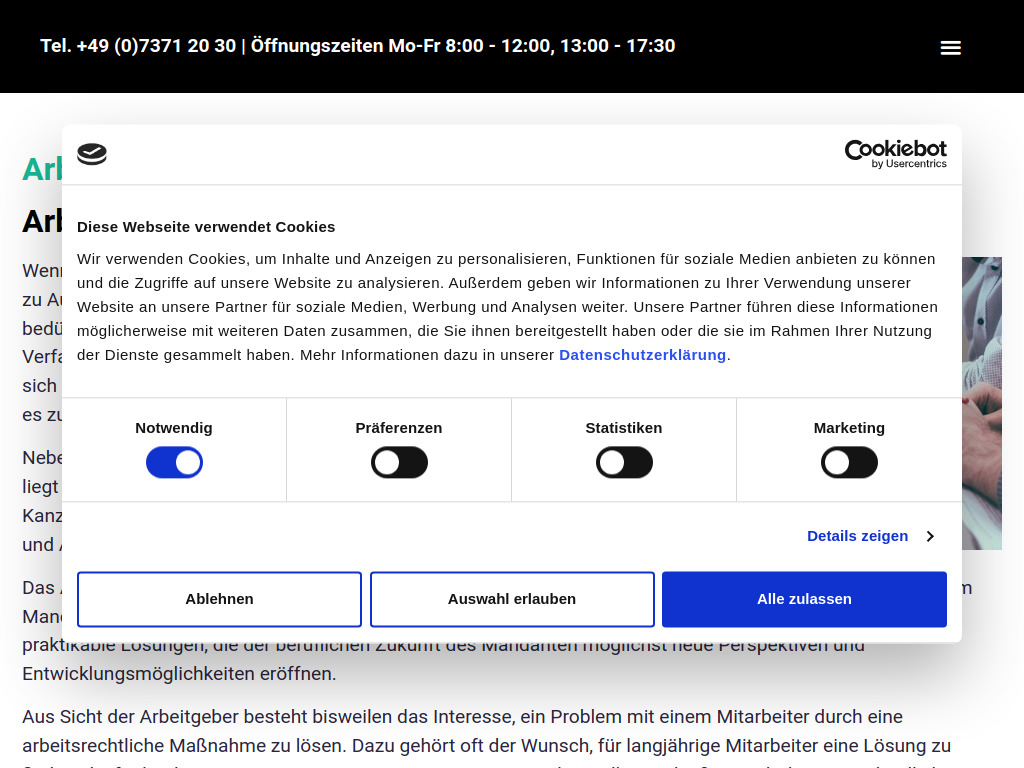The image size is (1024, 768).
Task: Enable the Präferenzen cookie toggle
Action: pos(399,462)
